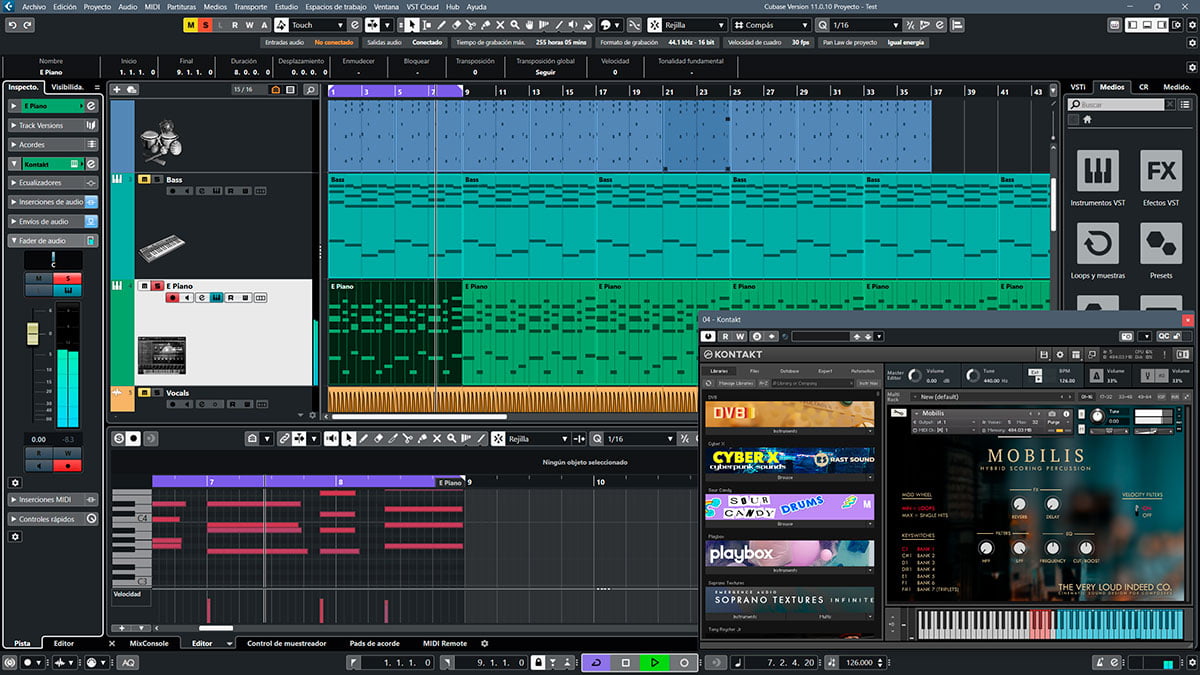Select the Glue tool in top toolbar
The width and height of the screenshot is (1200, 675).
[486, 25]
